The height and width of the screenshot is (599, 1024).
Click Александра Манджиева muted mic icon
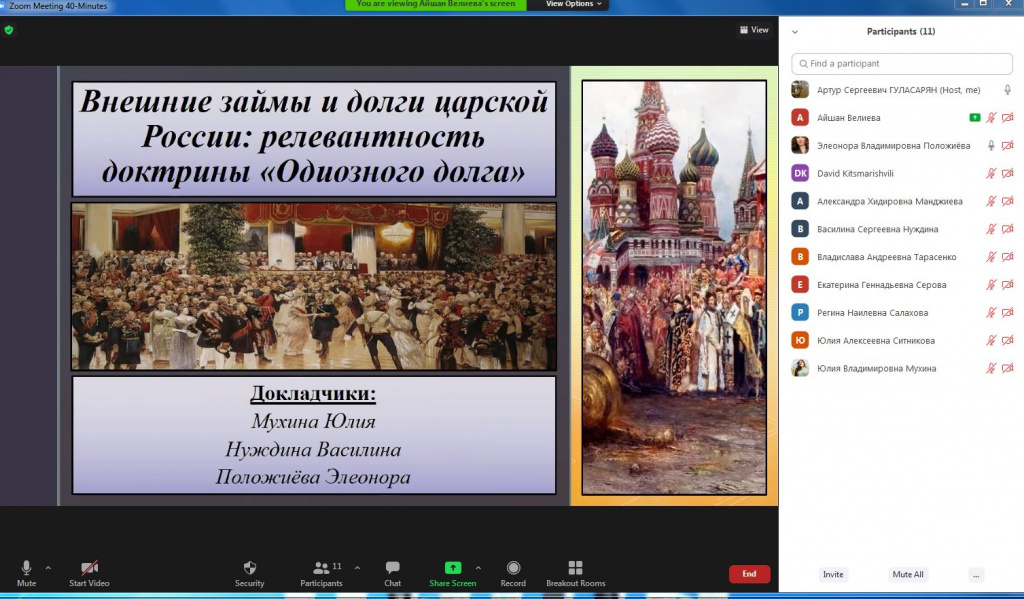point(991,201)
